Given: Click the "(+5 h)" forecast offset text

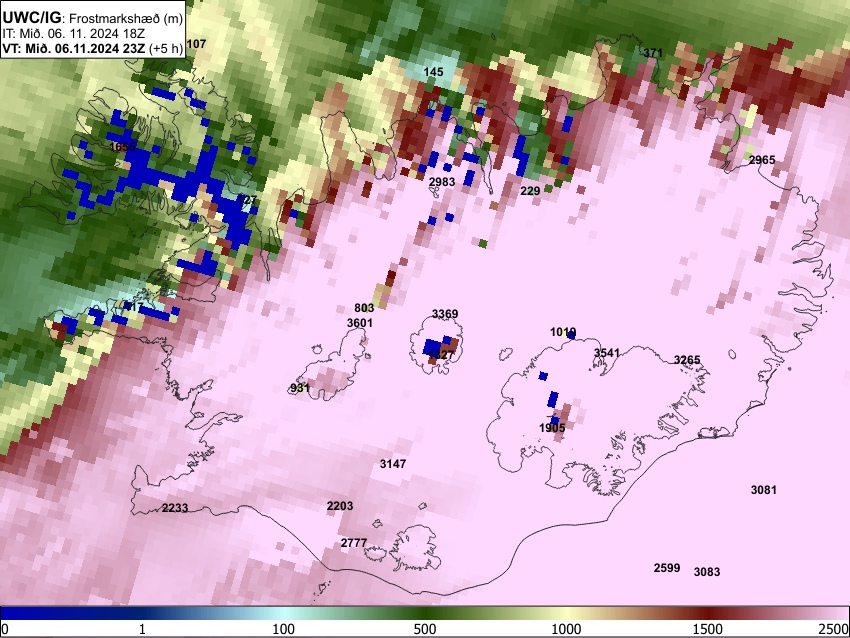Looking at the screenshot, I should [x=166, y=48].
